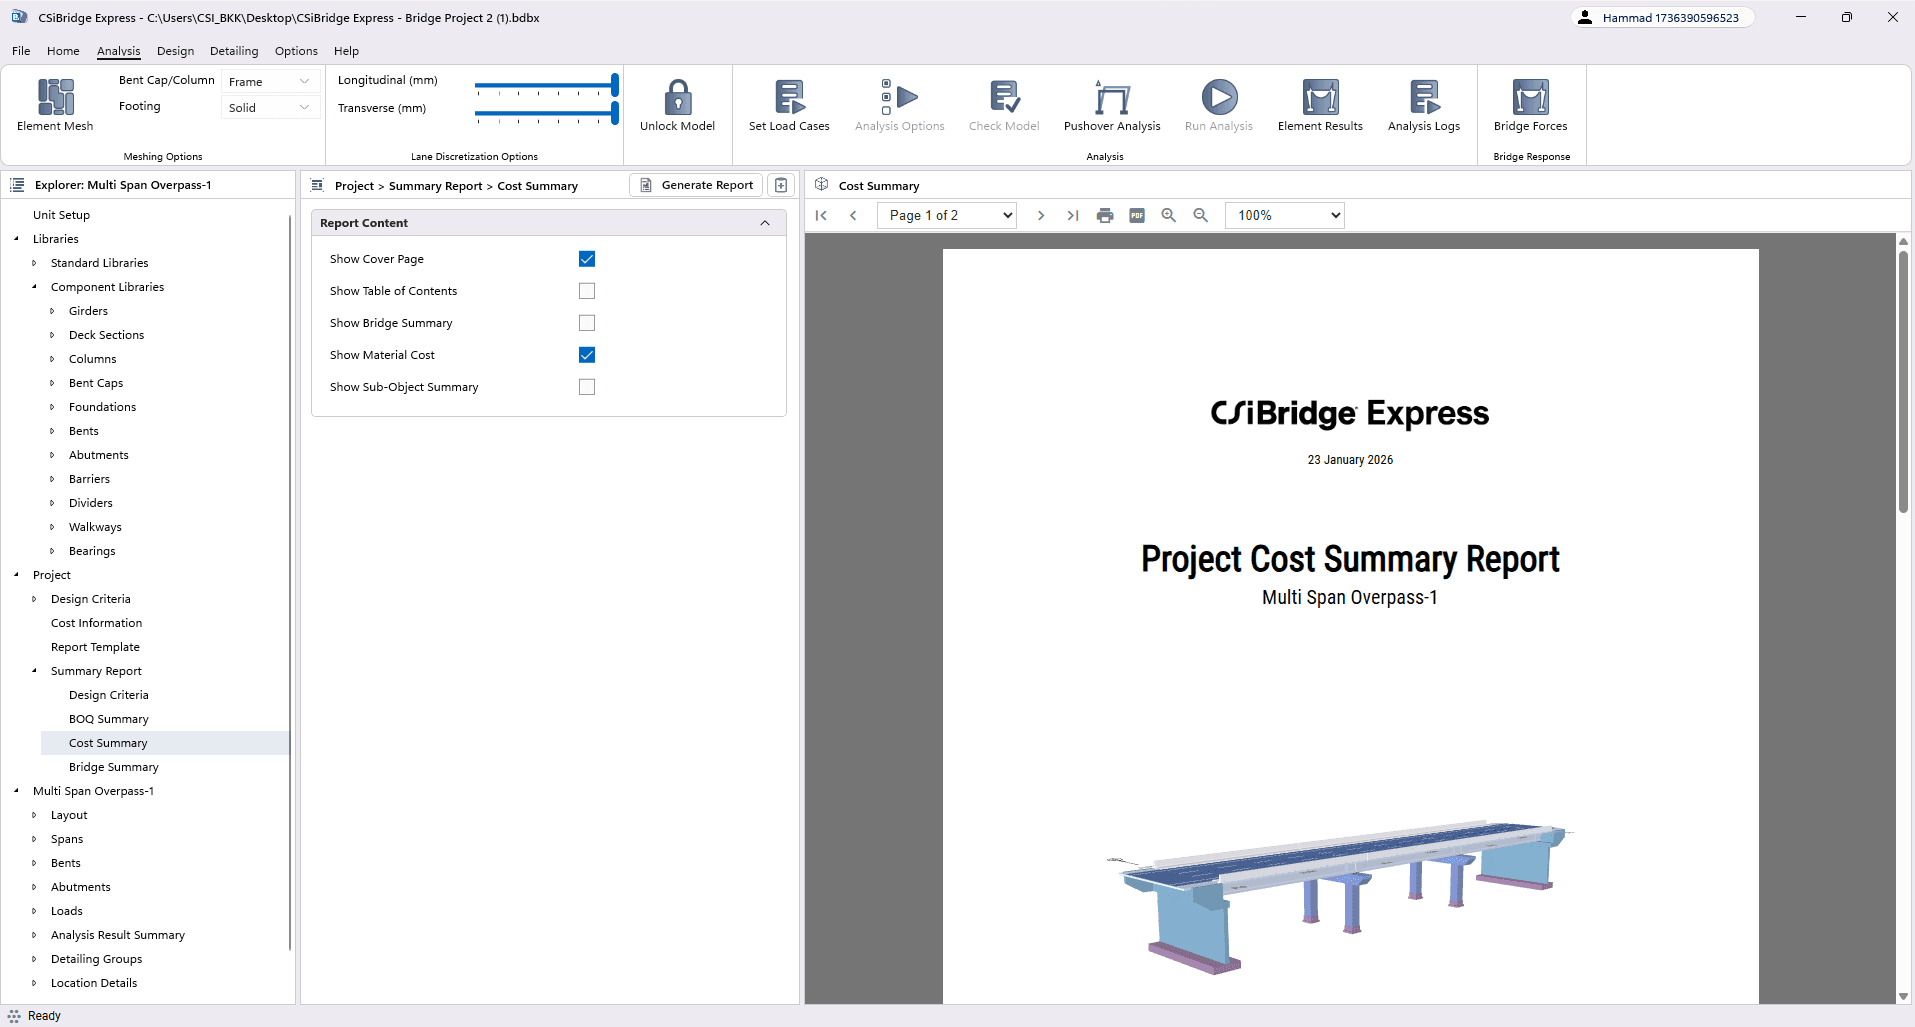This screenshot has width=1915, height=1027.
Task: Enable Show Table of Contents
Action: coord(587,290)
